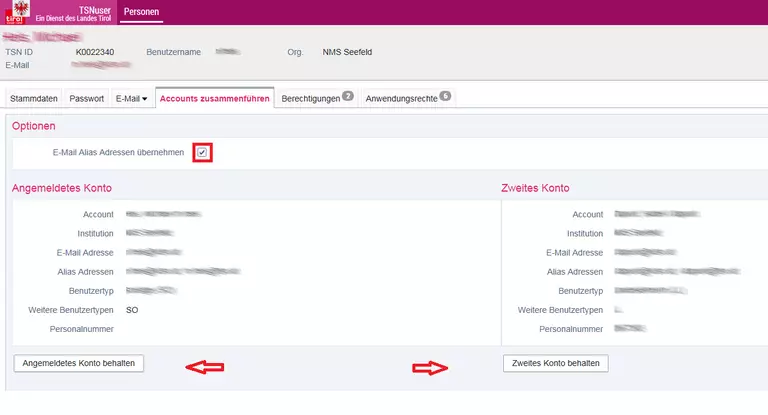Select the Accounts zusammenführen tab
Image resolution: width=768 pixels, height=415 pixels.
click(214, 99)
